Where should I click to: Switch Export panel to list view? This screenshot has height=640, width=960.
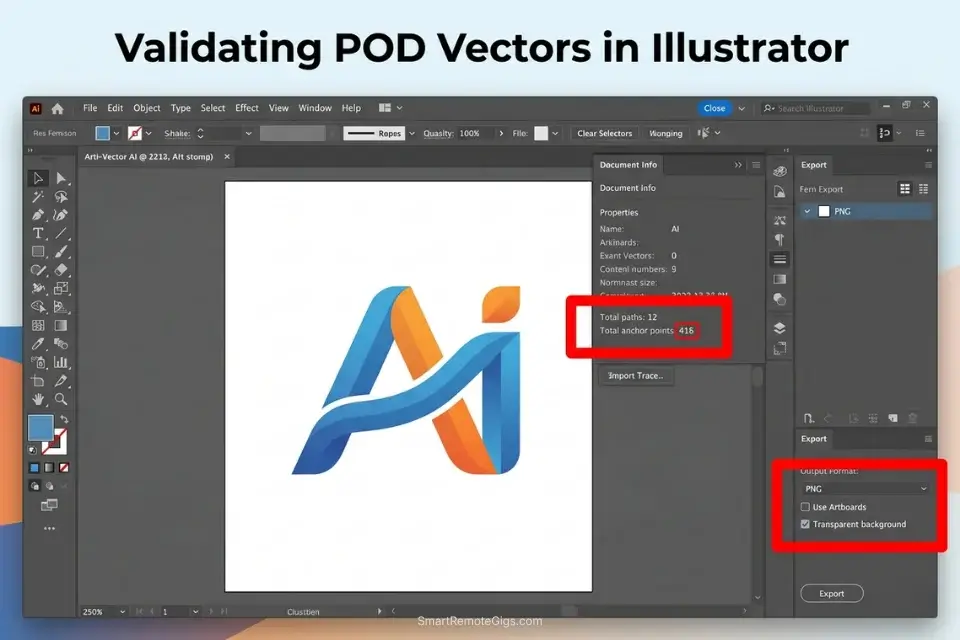(x=923, y=189)
